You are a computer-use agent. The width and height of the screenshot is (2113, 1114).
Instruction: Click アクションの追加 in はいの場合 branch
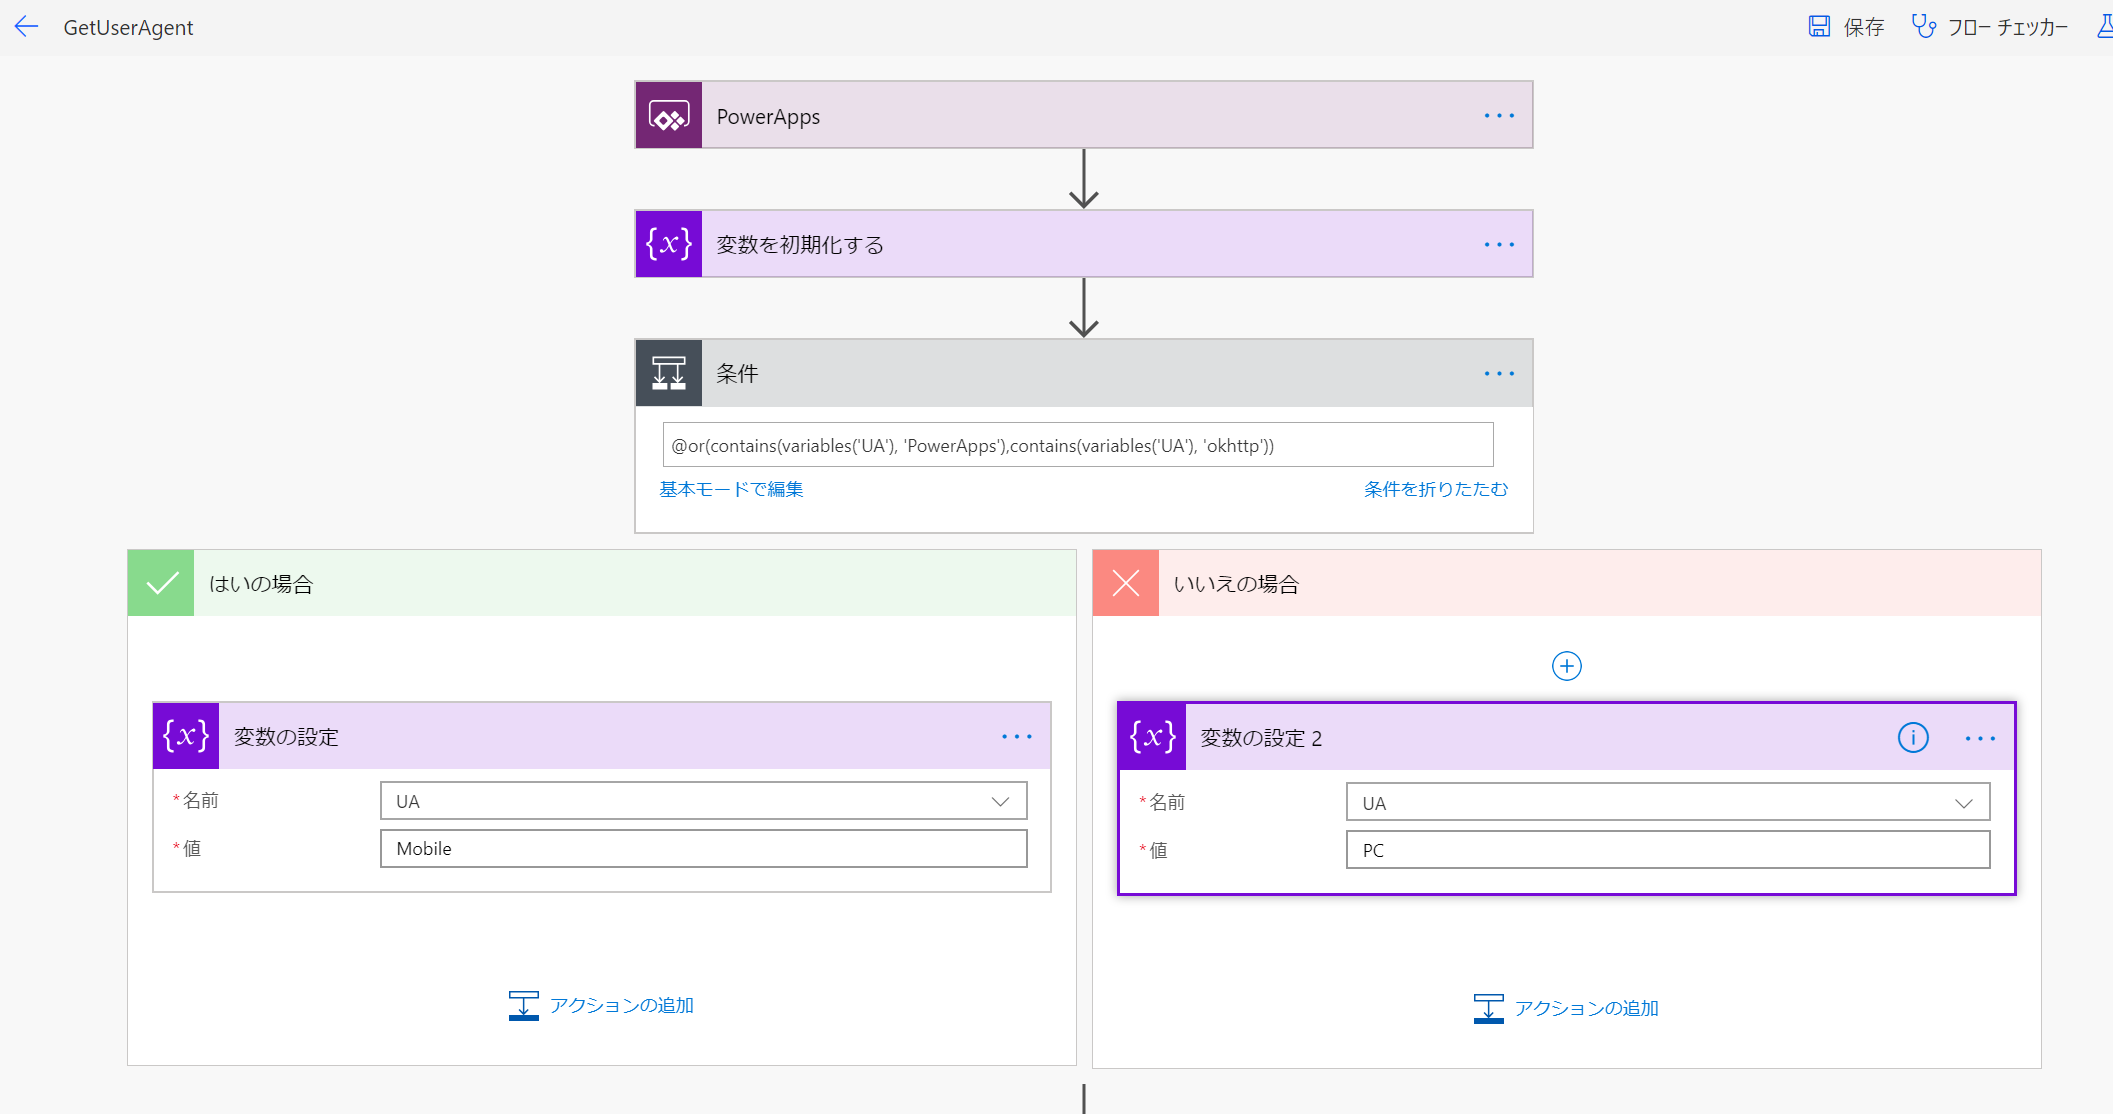(x=601, y=1005)
